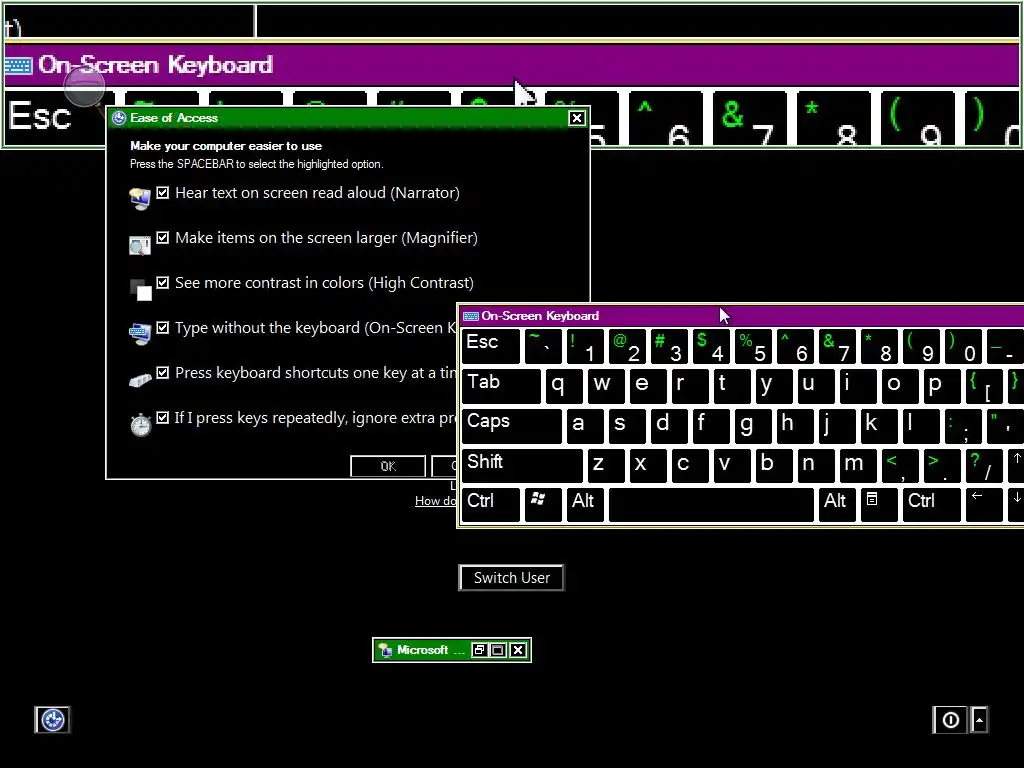Screen dimensions: 1024x768
Task: Click the w key on On-Screen Keyboard
Action: click(x=605, y=386)
